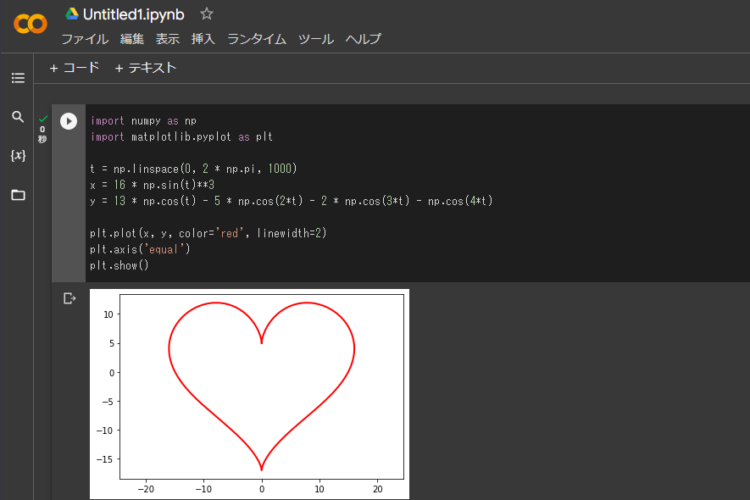Click the plt.show() line
This screenshot has width=750, height=500.
120,265
